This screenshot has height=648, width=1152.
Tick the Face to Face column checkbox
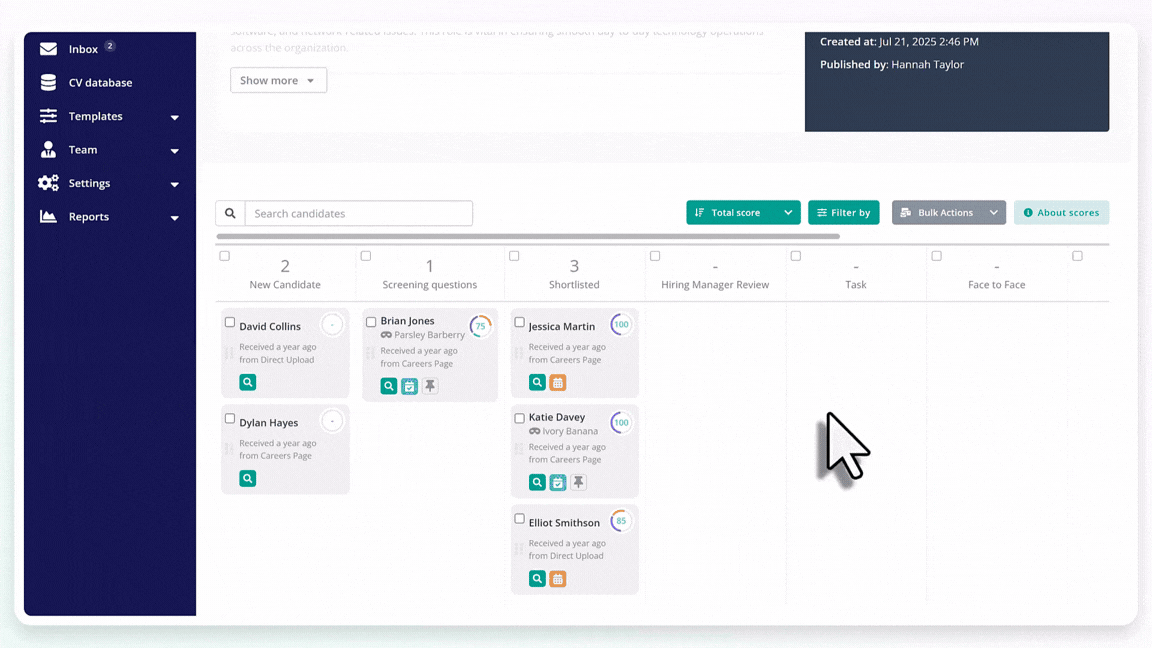click(937, 256)
